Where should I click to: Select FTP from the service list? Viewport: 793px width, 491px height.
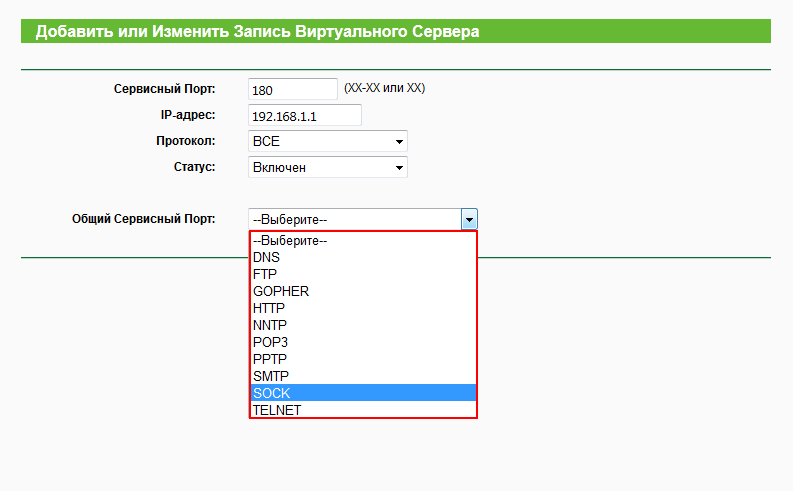pyautogui.click(x=363, y=274)
